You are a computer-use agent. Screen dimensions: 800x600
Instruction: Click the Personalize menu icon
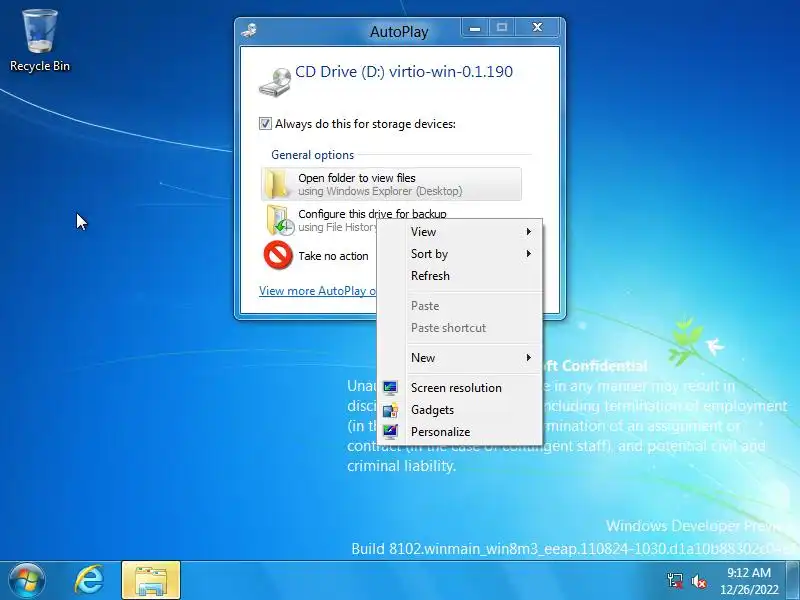pos(390,432)
